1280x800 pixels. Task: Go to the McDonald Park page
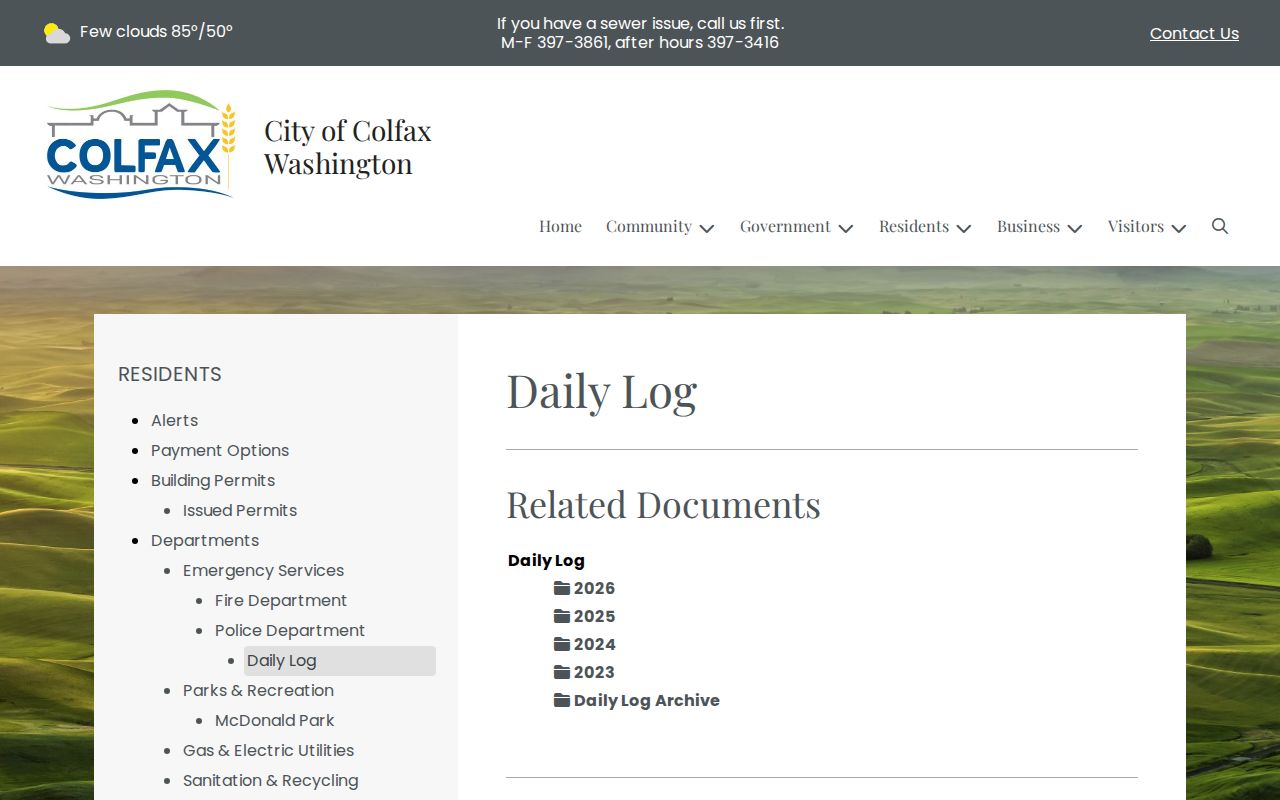274,720
